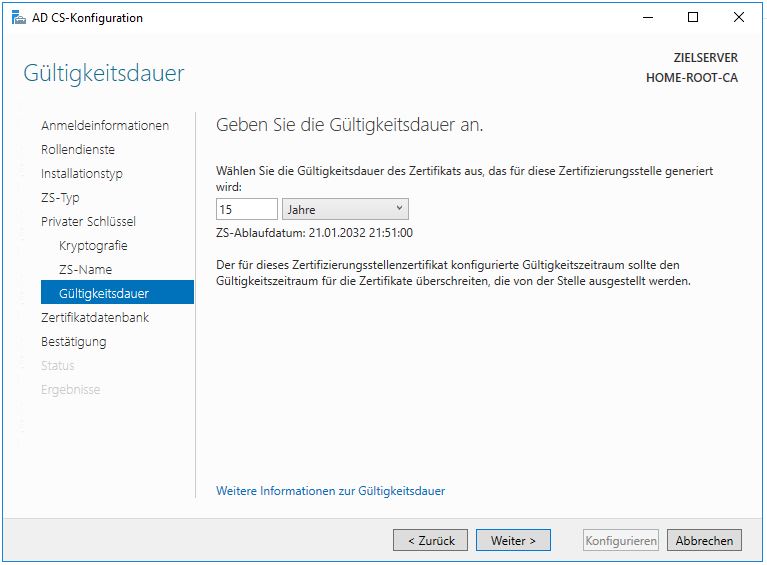The width and height of the screenshot is (767, 565).
Task: Expand the Jahre unit dropdown
Action: pos(345,209)
